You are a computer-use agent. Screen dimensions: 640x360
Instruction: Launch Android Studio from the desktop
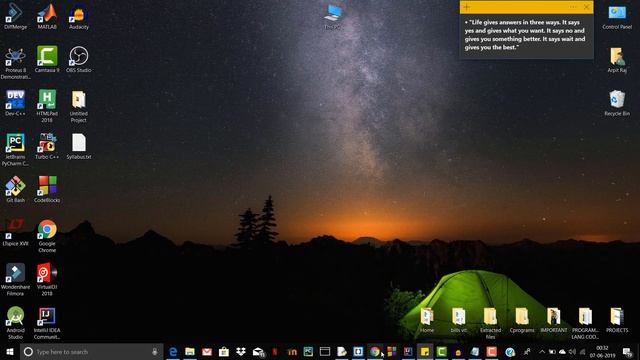(x=15, y=323)
